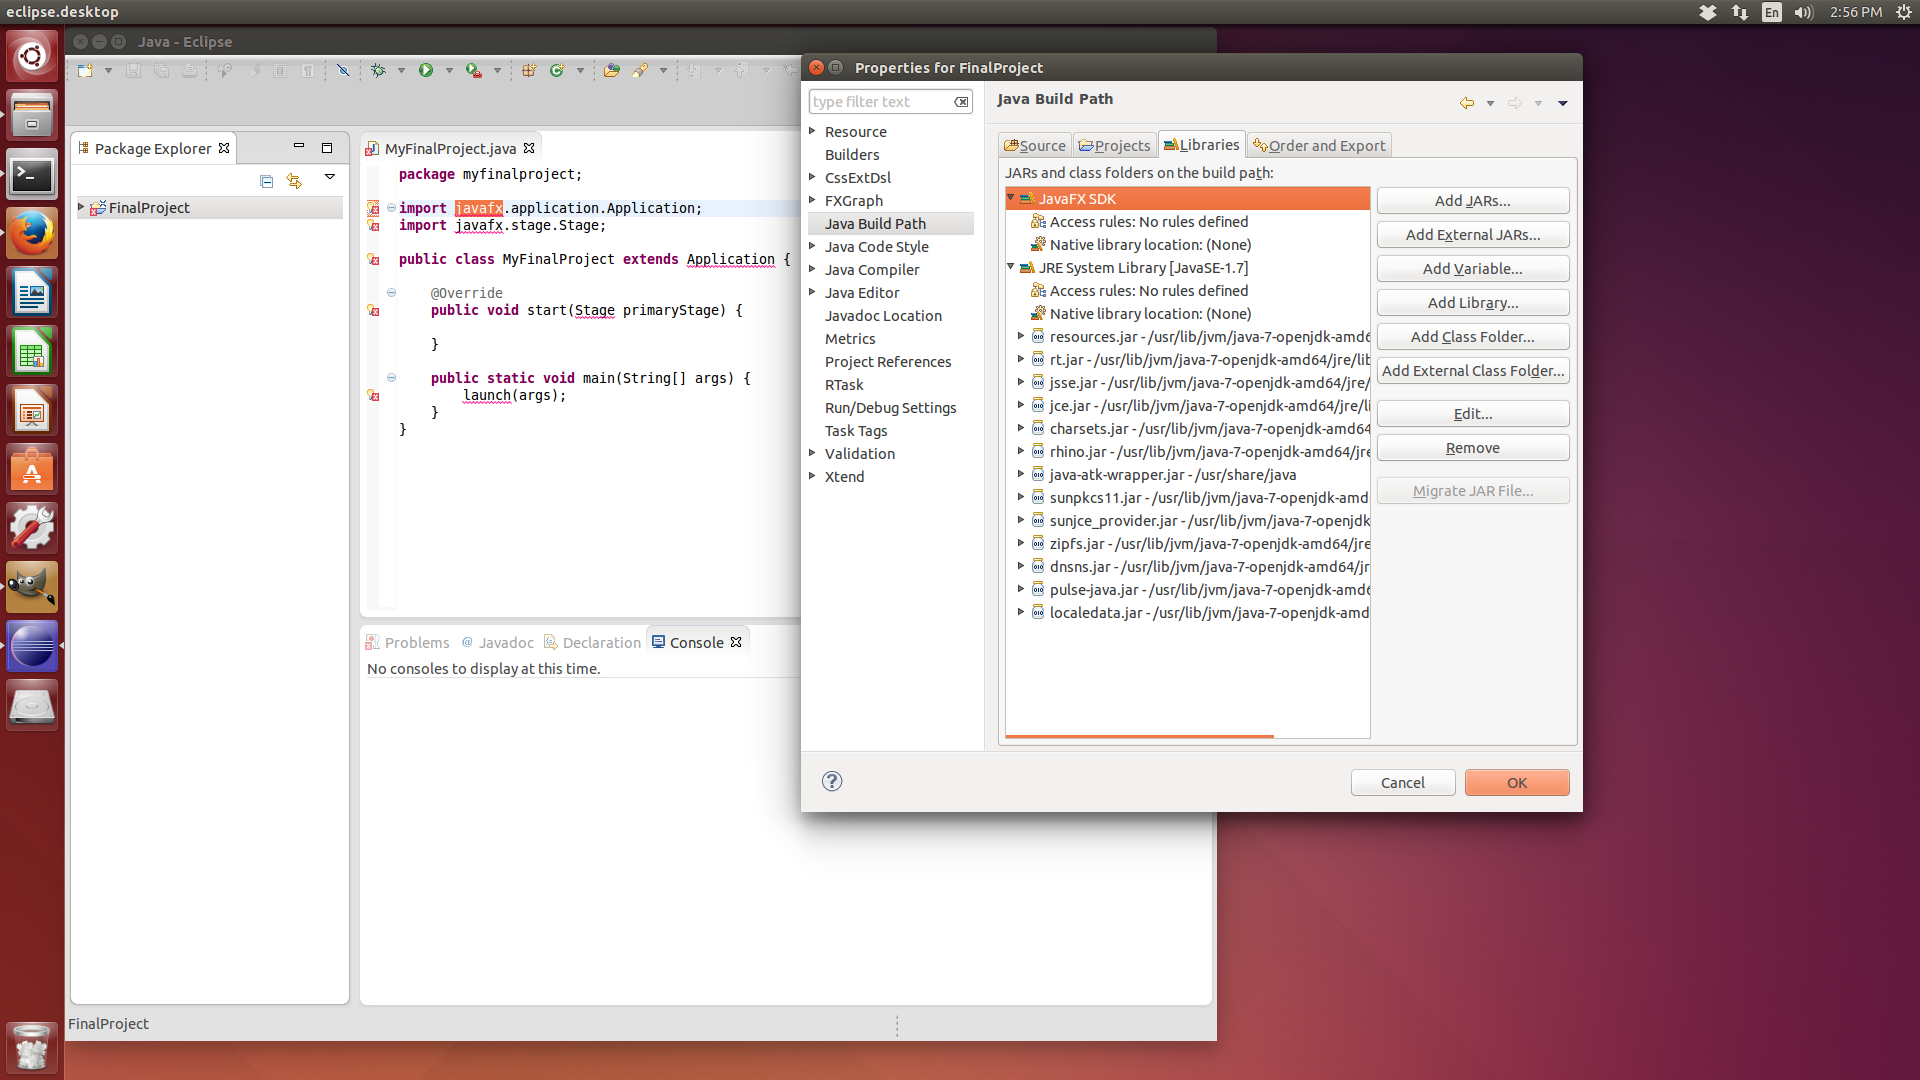Viewport: 1920px width, 1080px height.
Task: Switch to the Source tab
Action: click(1035, 145)
